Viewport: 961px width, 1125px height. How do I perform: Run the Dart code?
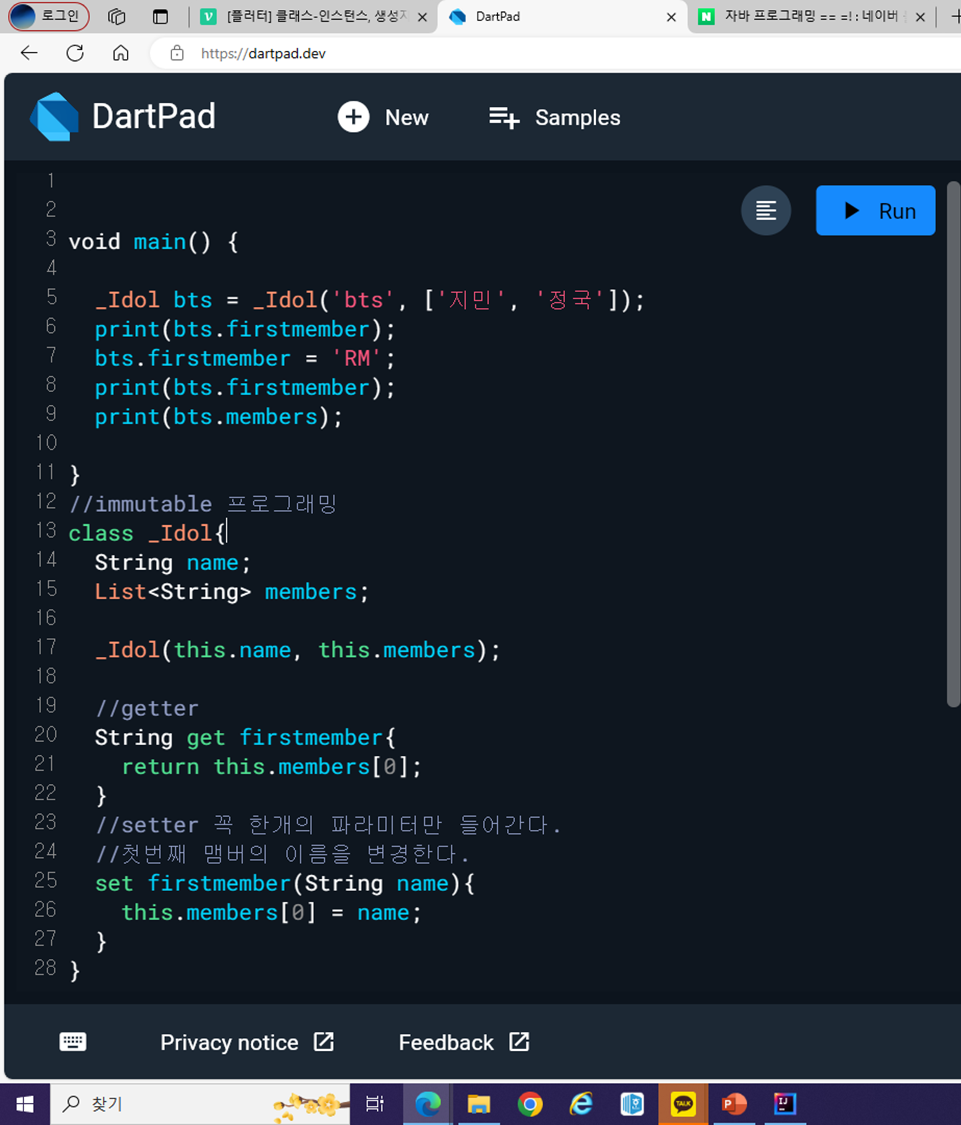click(x=875, y=211)
